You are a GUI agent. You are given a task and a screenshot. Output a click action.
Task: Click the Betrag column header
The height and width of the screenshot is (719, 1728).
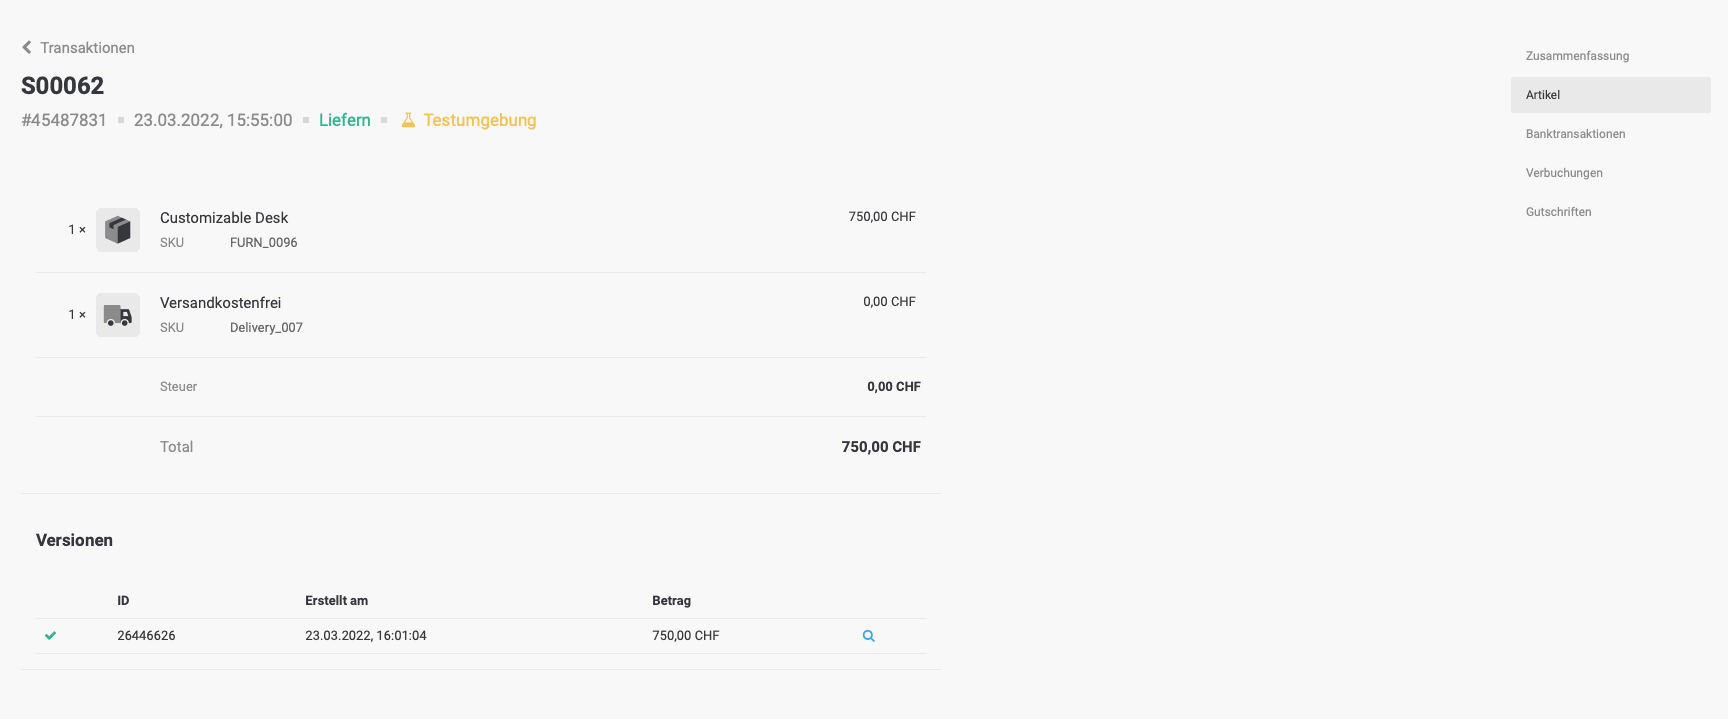(671, 601)
